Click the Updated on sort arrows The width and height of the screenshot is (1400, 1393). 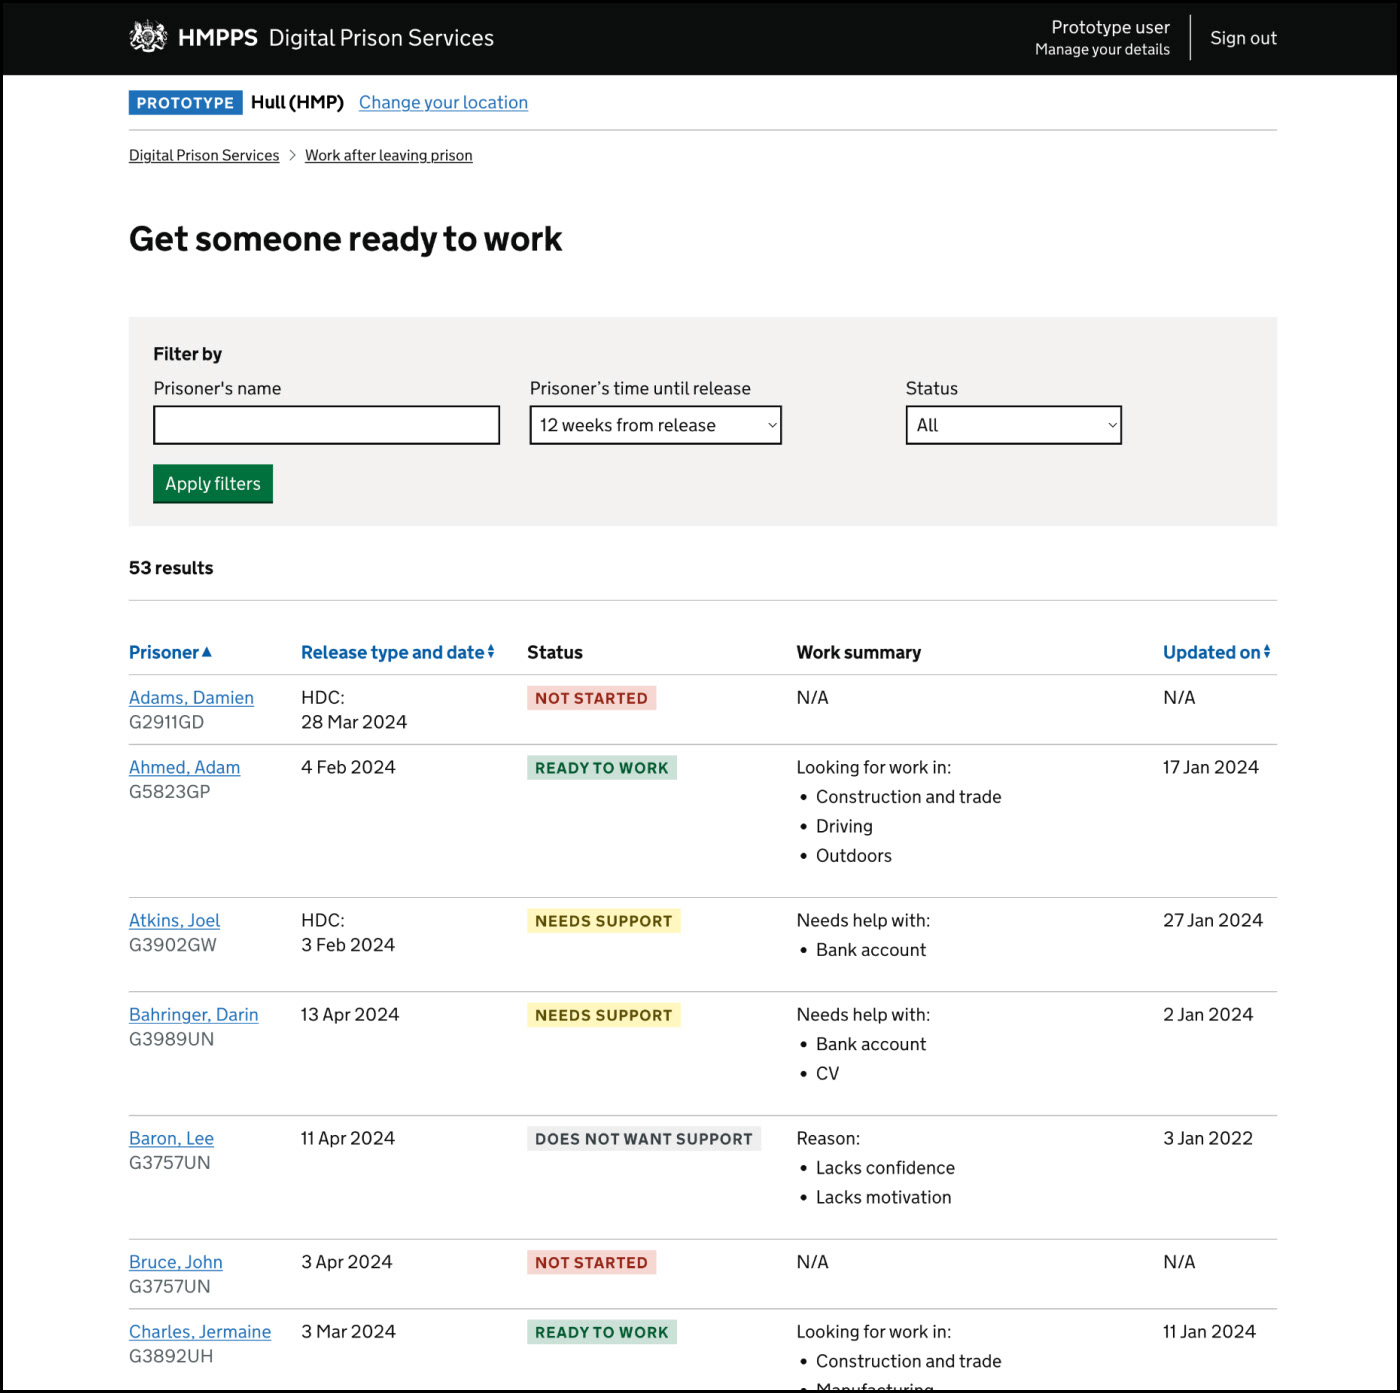[1267, 652]
